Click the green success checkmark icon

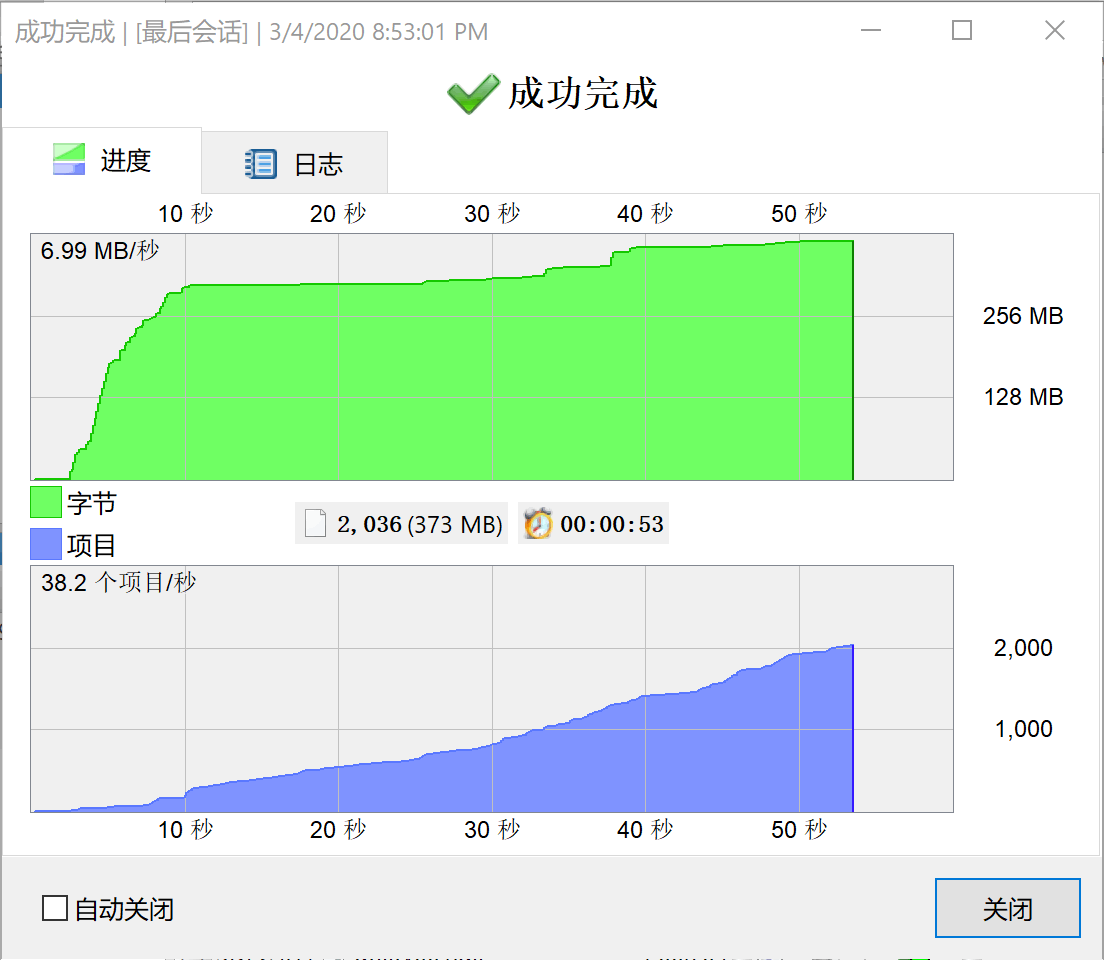(473, 94)
